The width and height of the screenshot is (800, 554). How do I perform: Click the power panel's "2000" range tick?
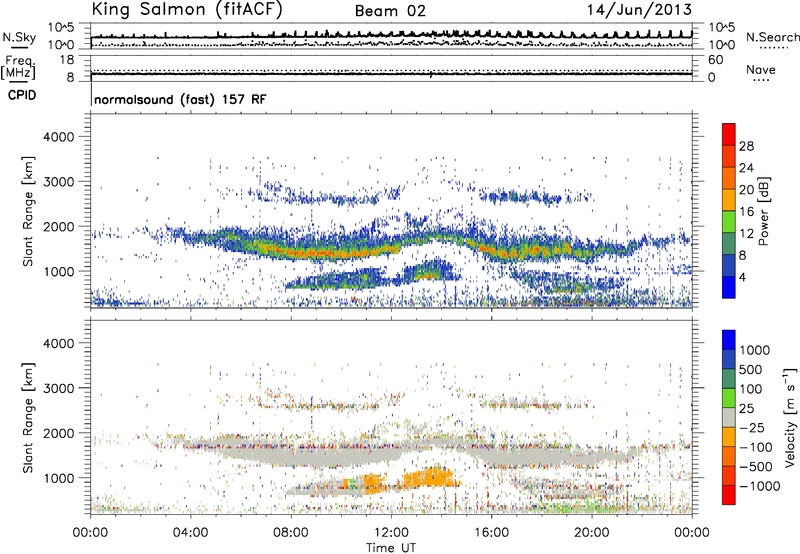(x=58, y=226)
